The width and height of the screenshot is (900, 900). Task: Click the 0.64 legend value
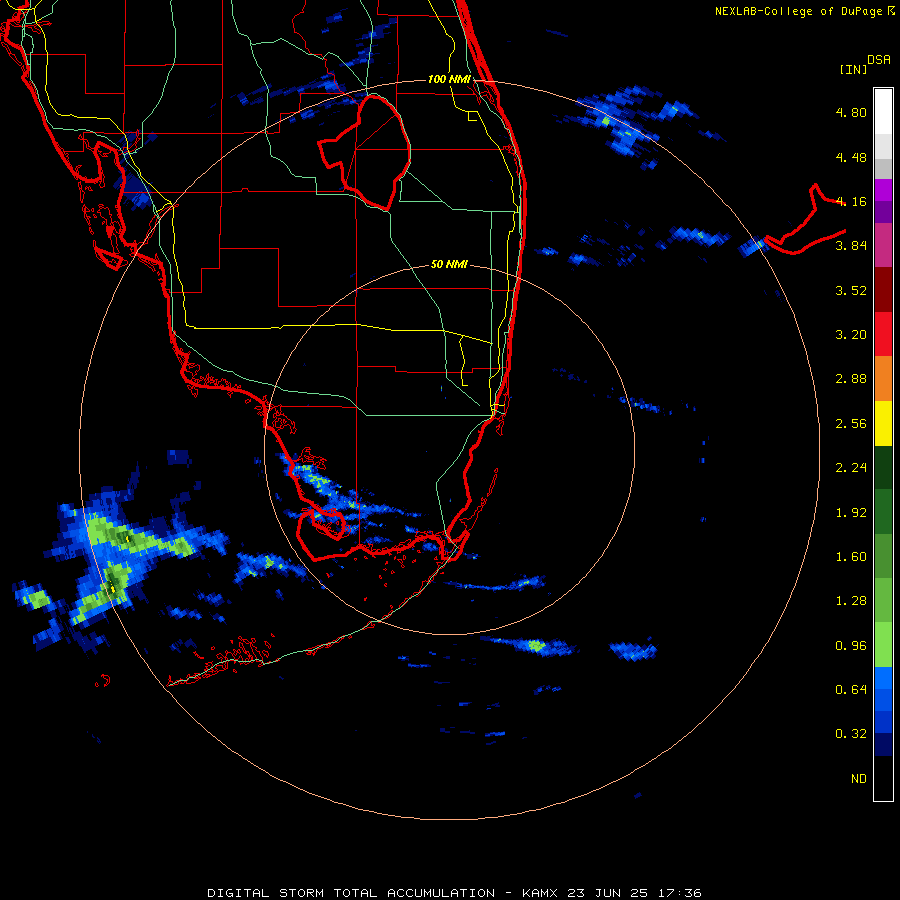tap(851, 690)
